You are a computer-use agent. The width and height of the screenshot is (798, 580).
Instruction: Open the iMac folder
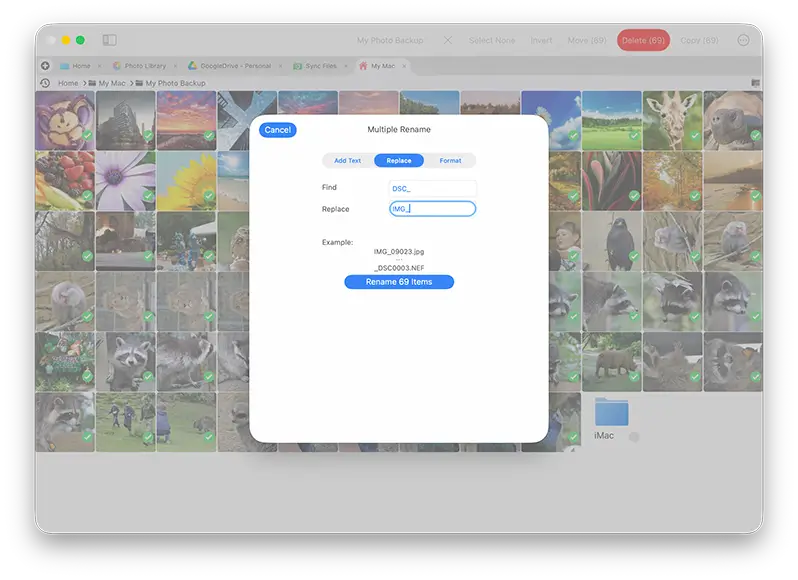click(611, 412)
